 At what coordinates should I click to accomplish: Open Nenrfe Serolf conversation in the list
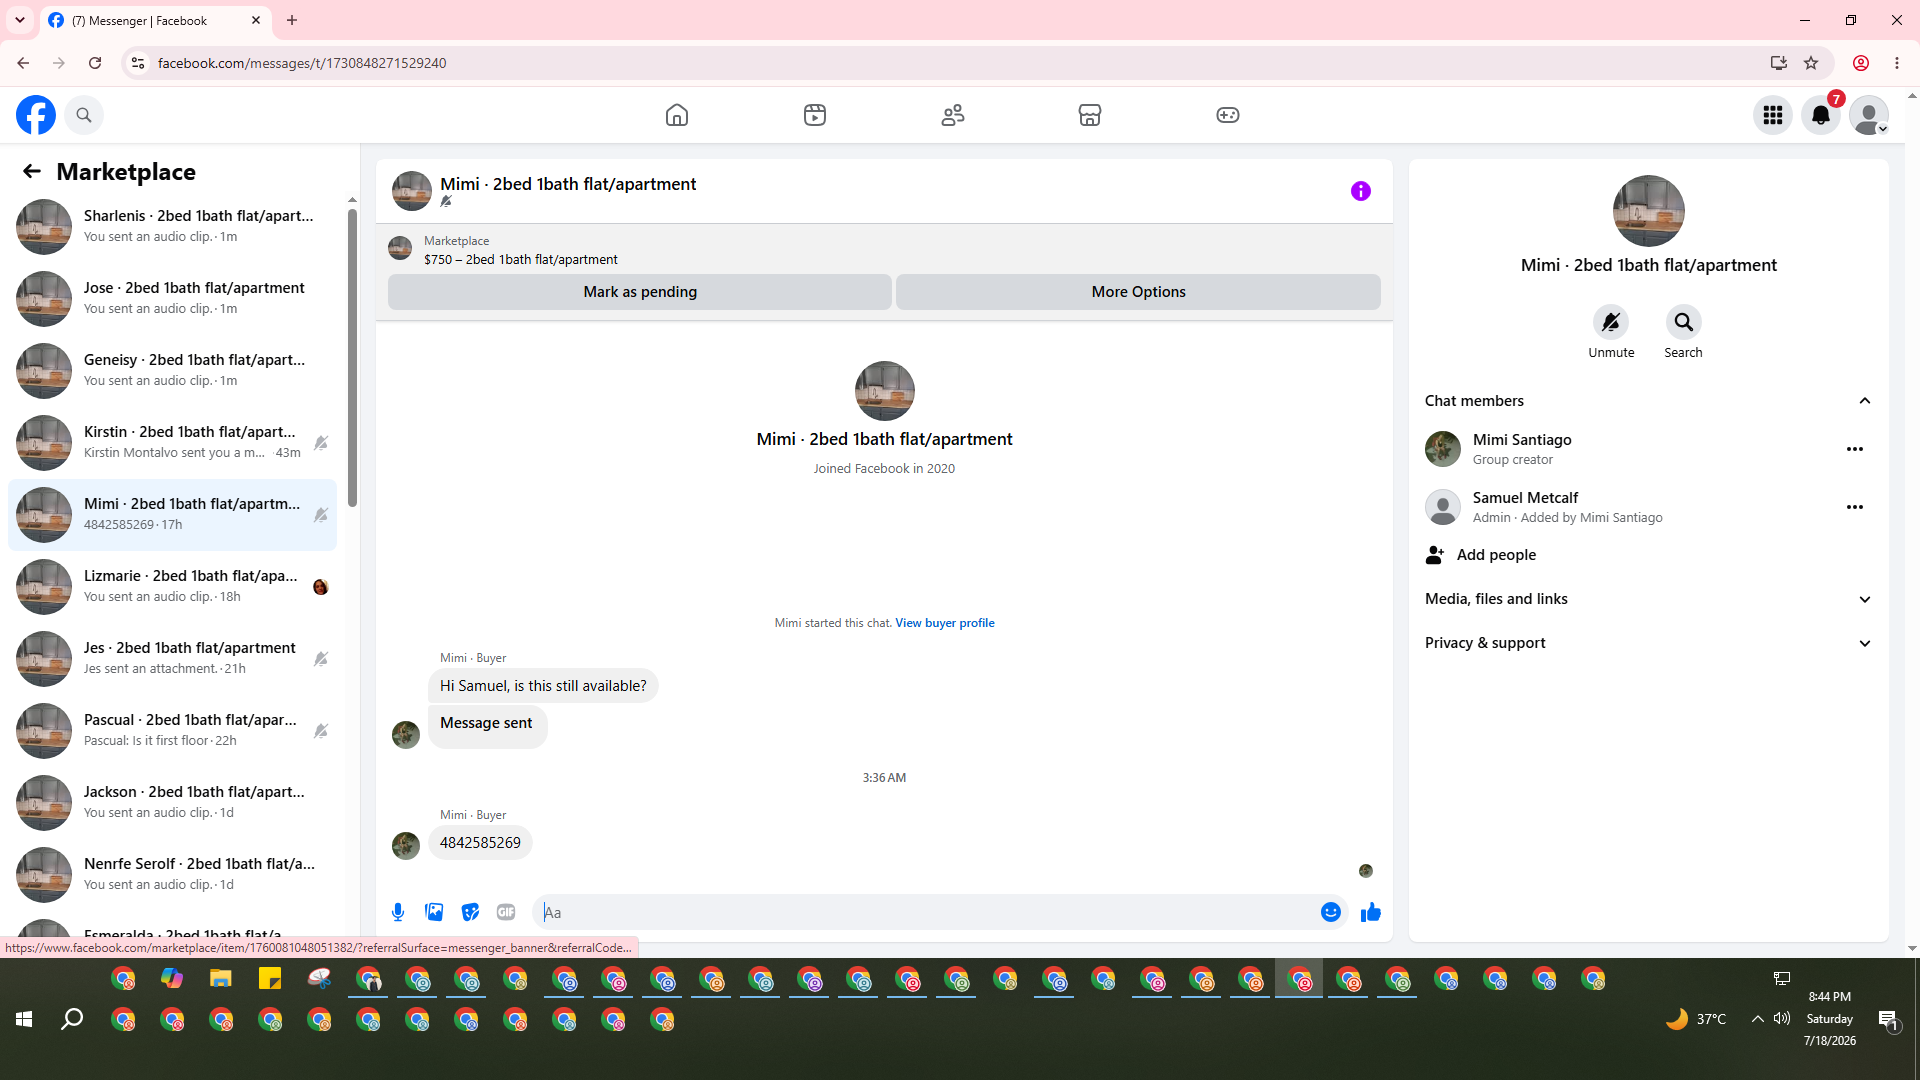[172, 875]
